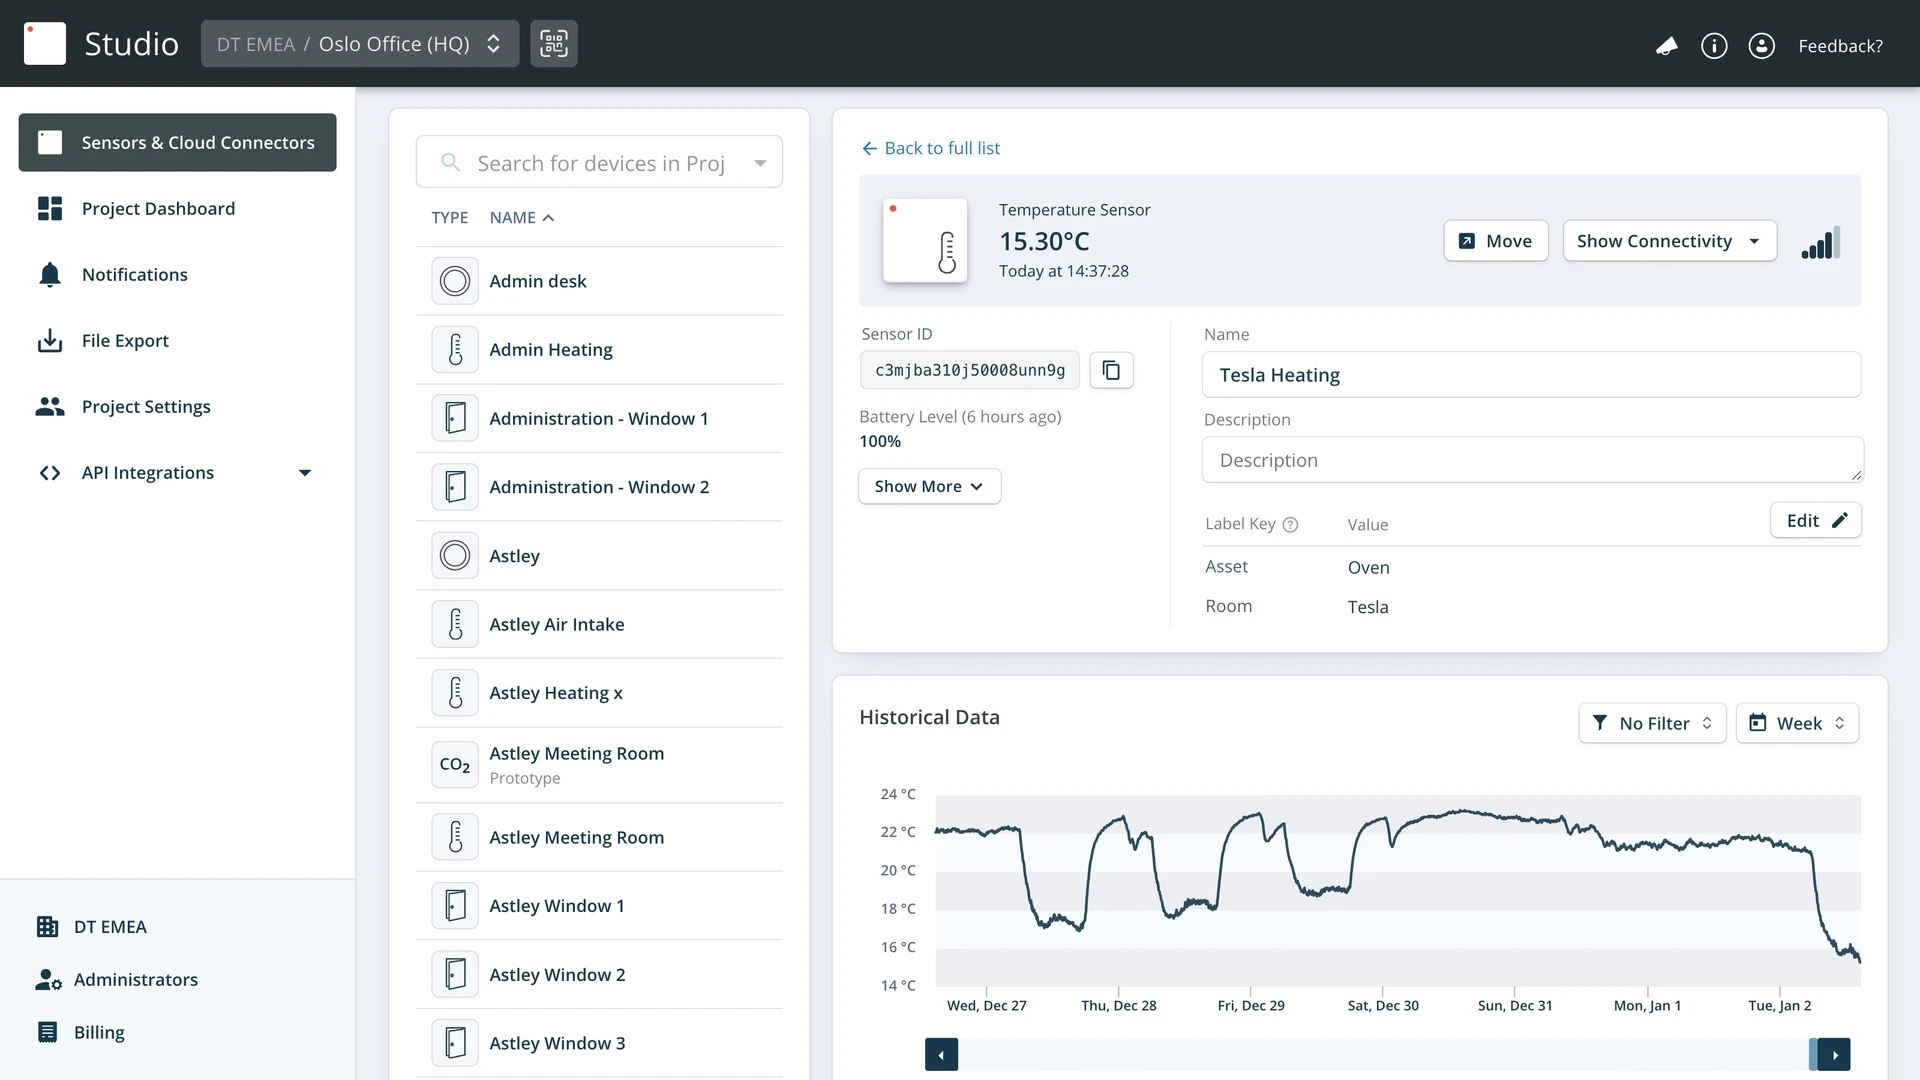Open the user account profile icon

click(x=1762, y=46)
